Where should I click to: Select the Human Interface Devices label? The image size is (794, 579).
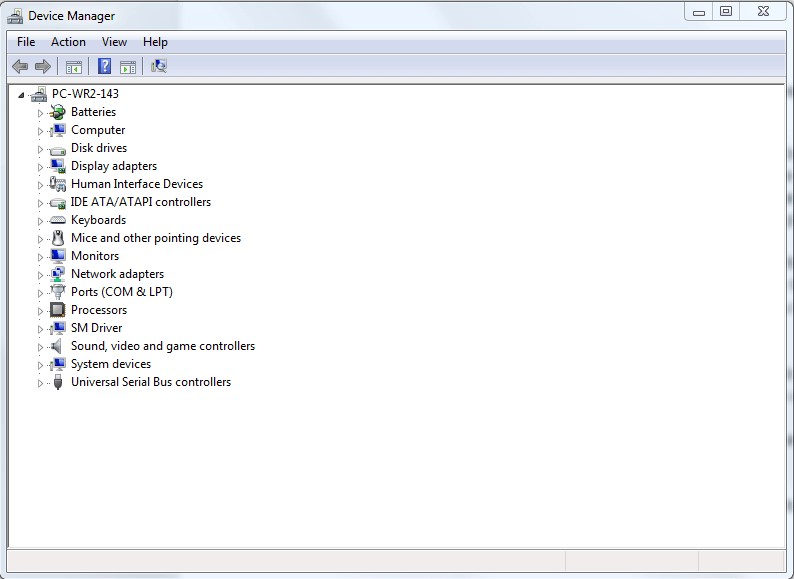pyautogui.click(x=137, y=184)
